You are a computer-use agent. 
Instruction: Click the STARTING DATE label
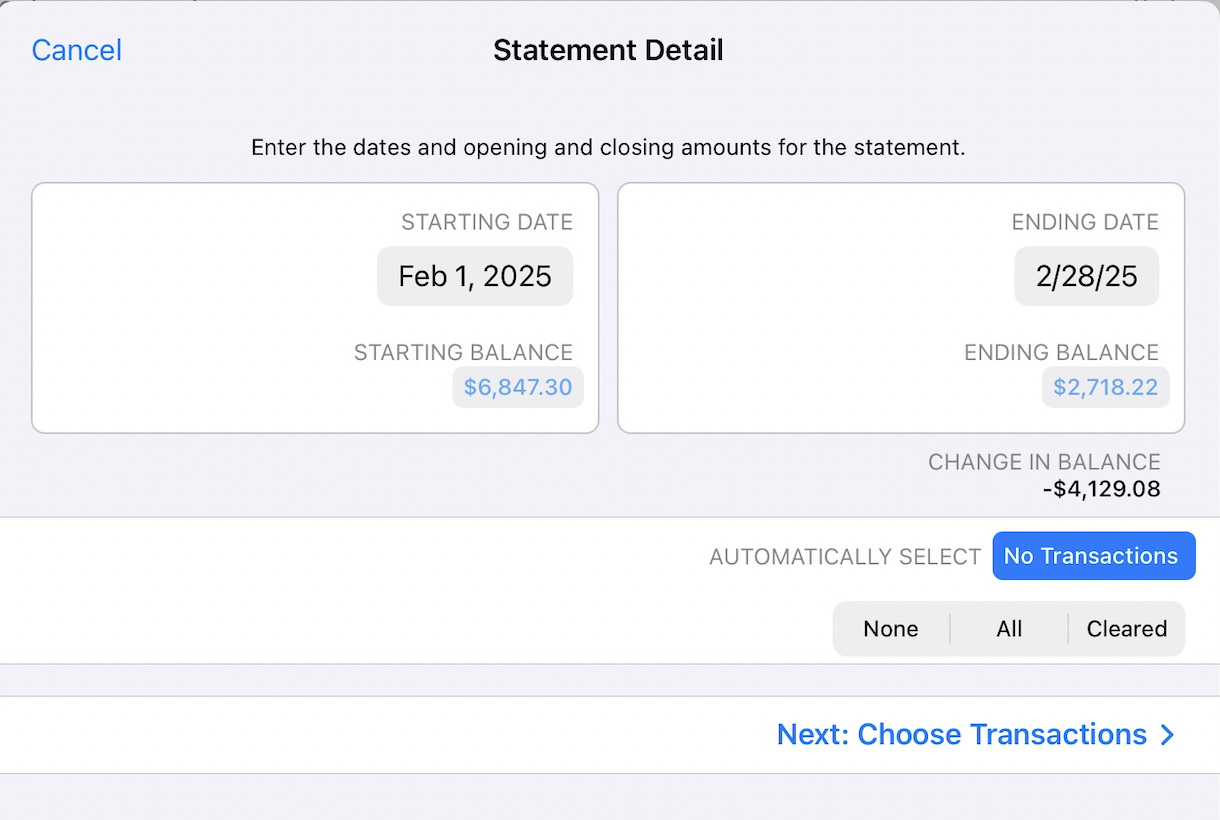[x=487, y=222]
